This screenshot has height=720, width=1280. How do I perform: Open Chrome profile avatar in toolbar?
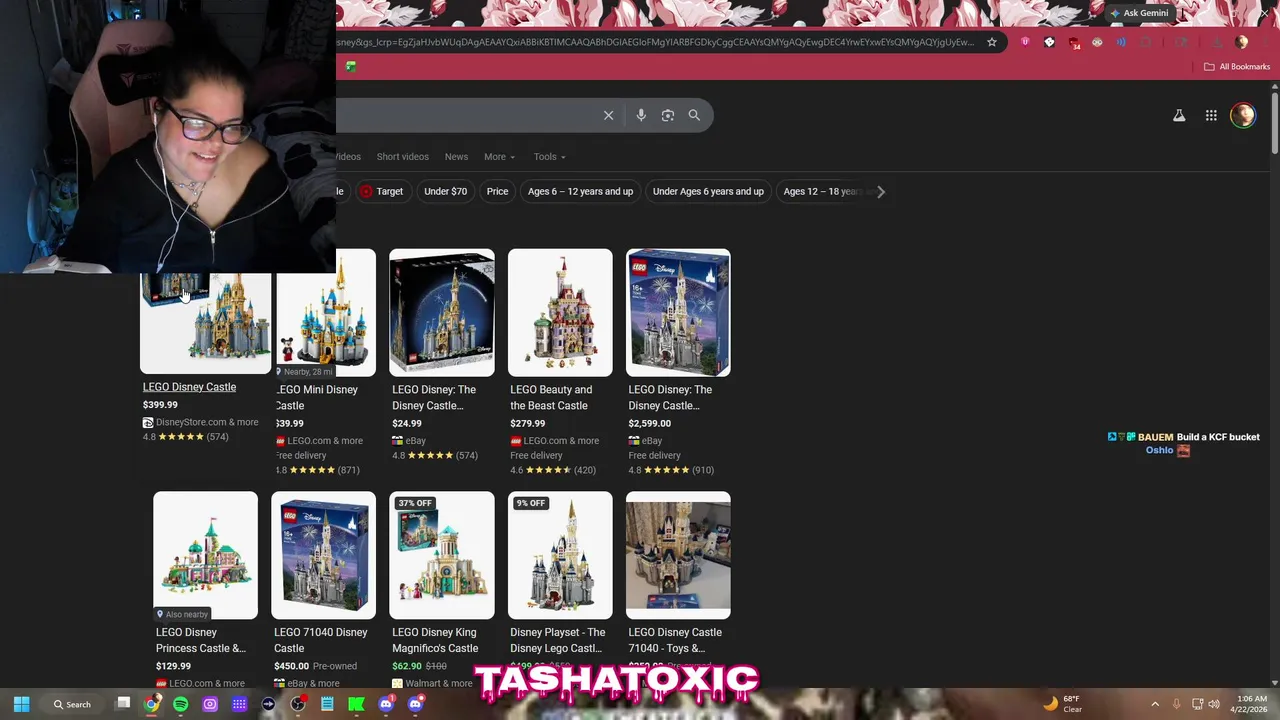tap(1241, 42)
